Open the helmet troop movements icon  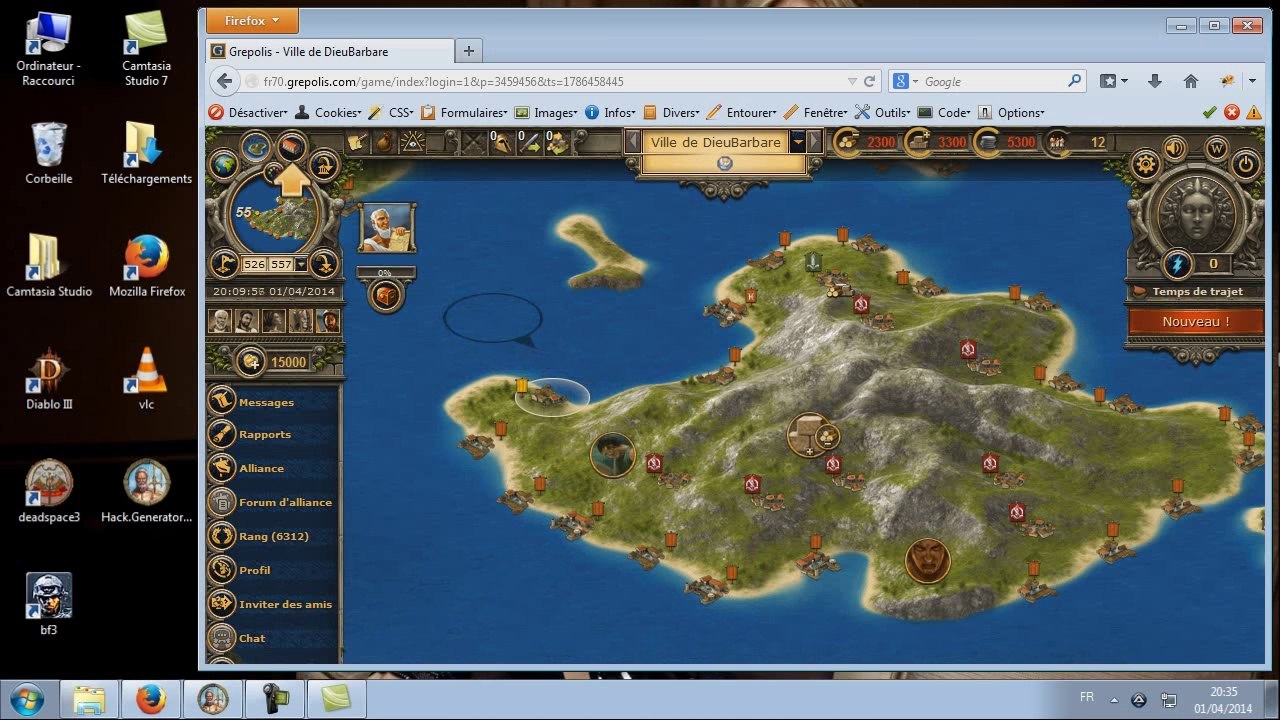tap(501, 143)
